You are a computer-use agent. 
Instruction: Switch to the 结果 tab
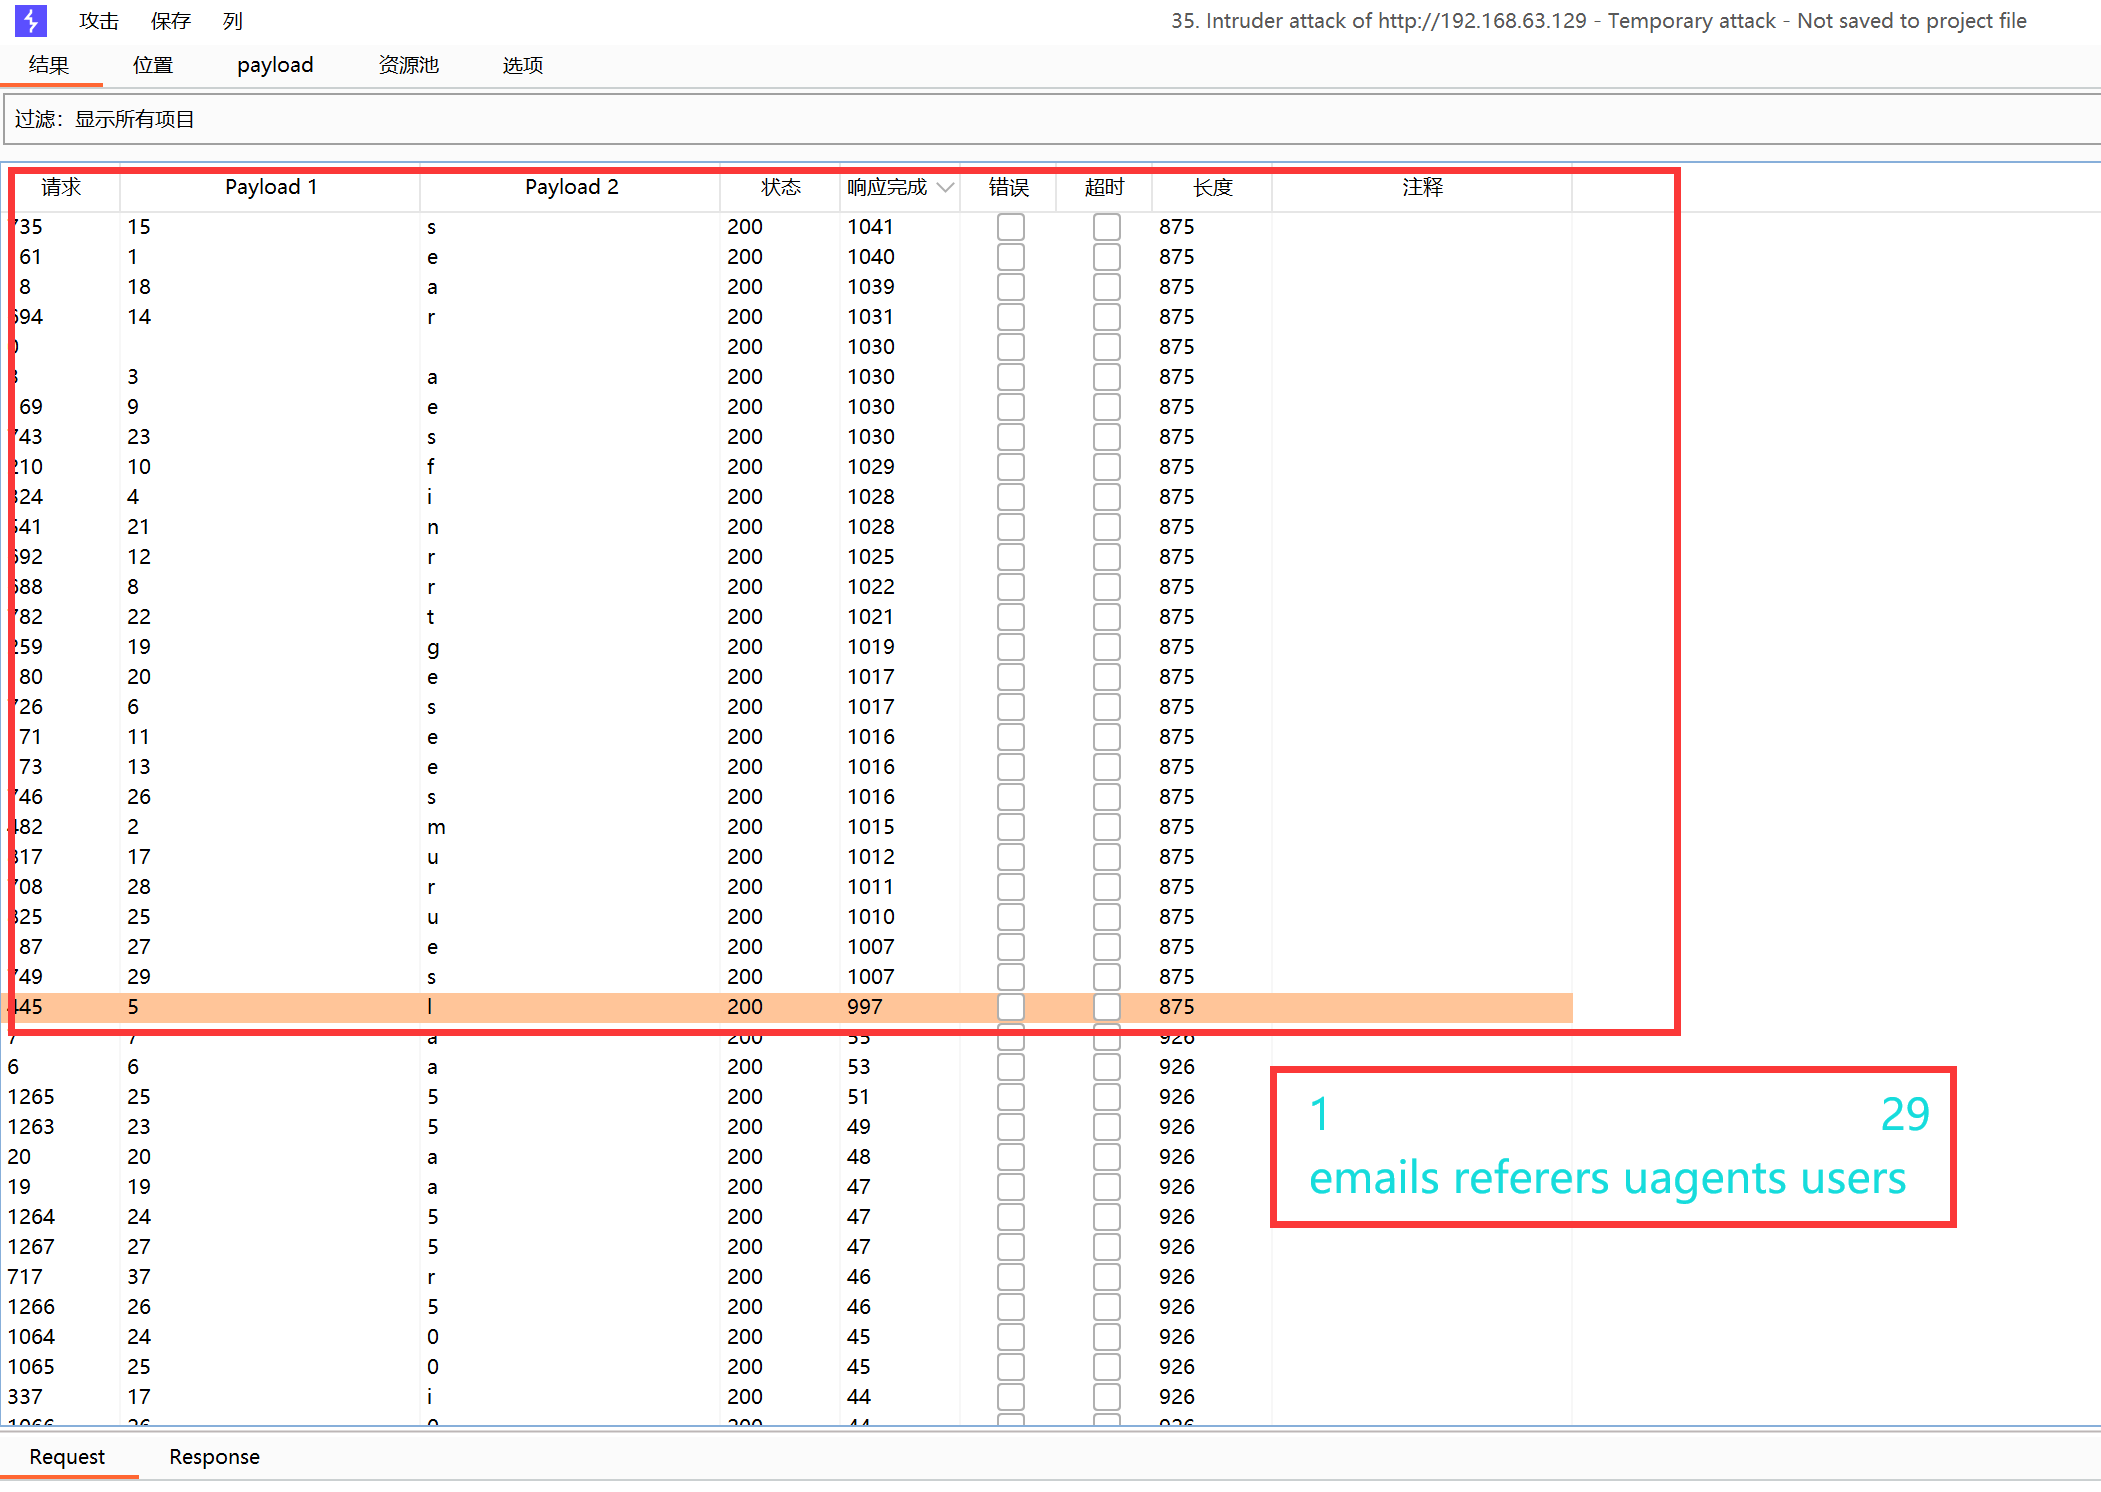(49, 65)
